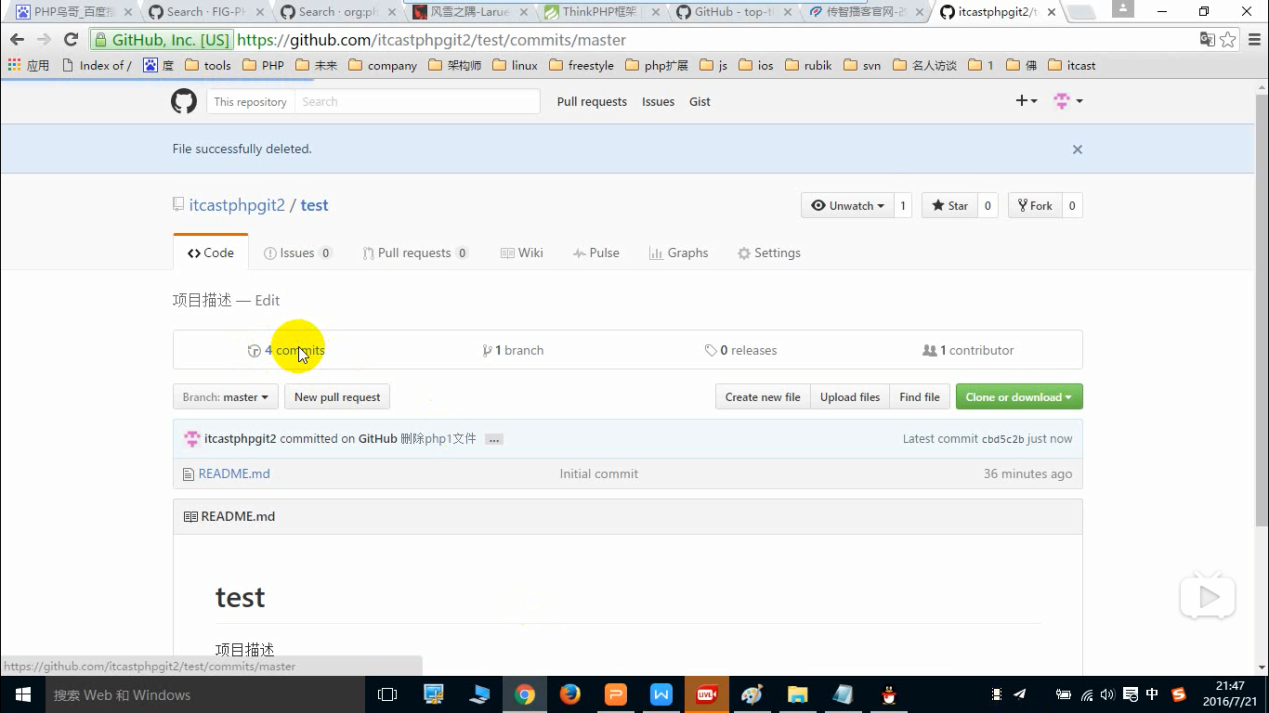
Task: Open the Windows Start menu
Action: 22,695
